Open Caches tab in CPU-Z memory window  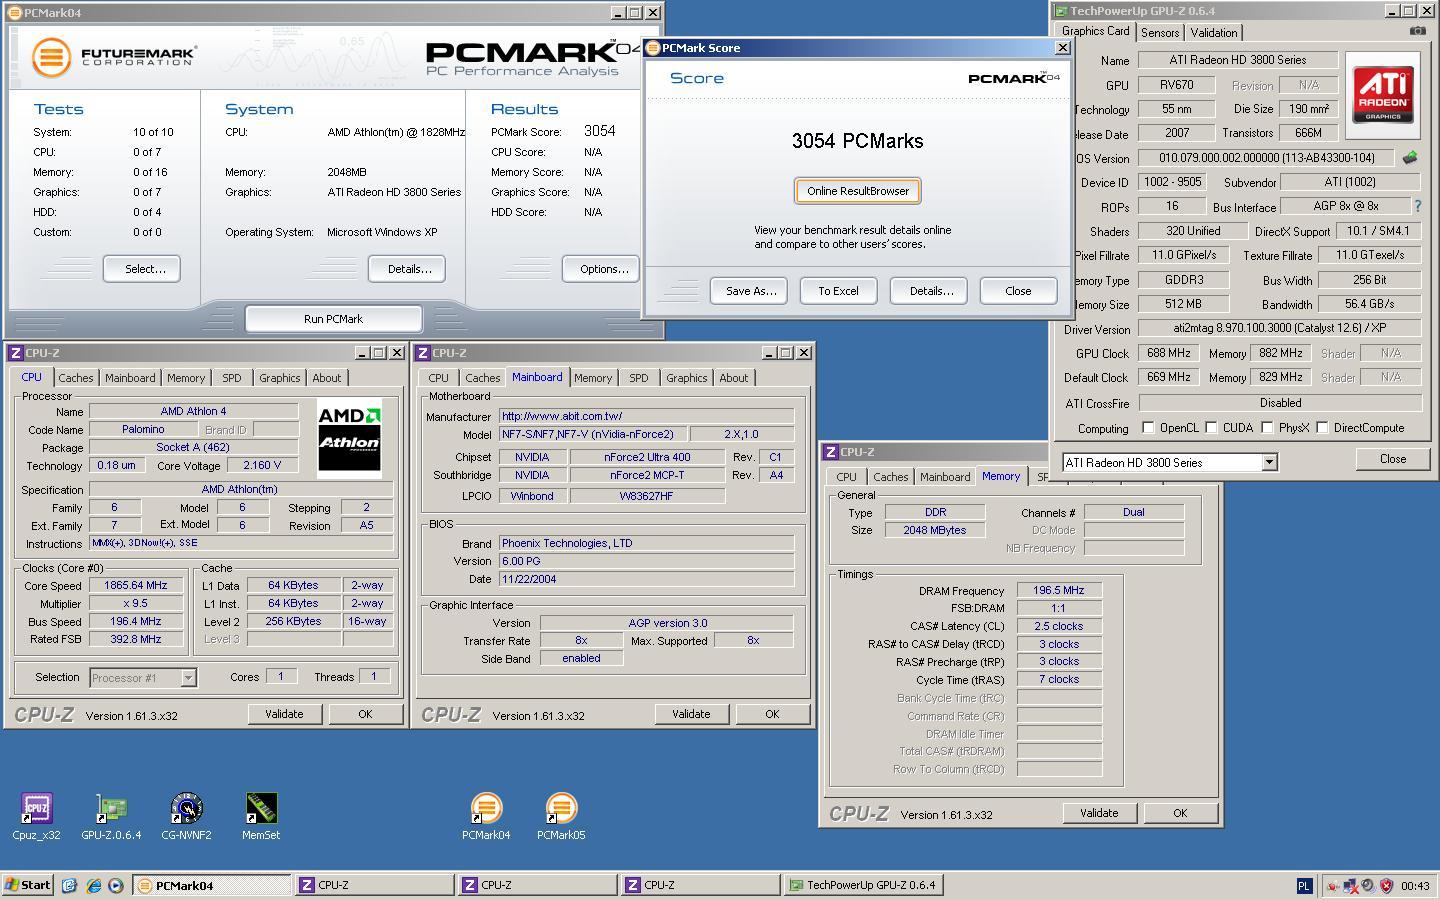point(890,477)
